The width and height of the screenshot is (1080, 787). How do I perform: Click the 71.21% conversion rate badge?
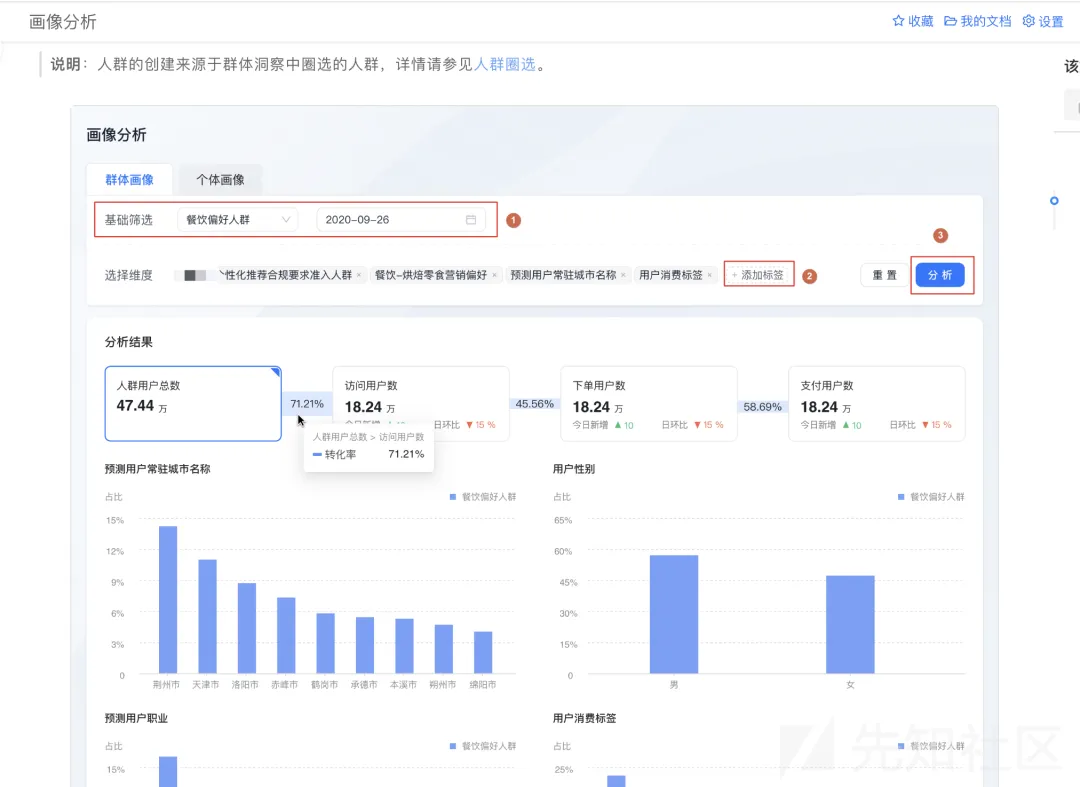click(x=307, y=403)
